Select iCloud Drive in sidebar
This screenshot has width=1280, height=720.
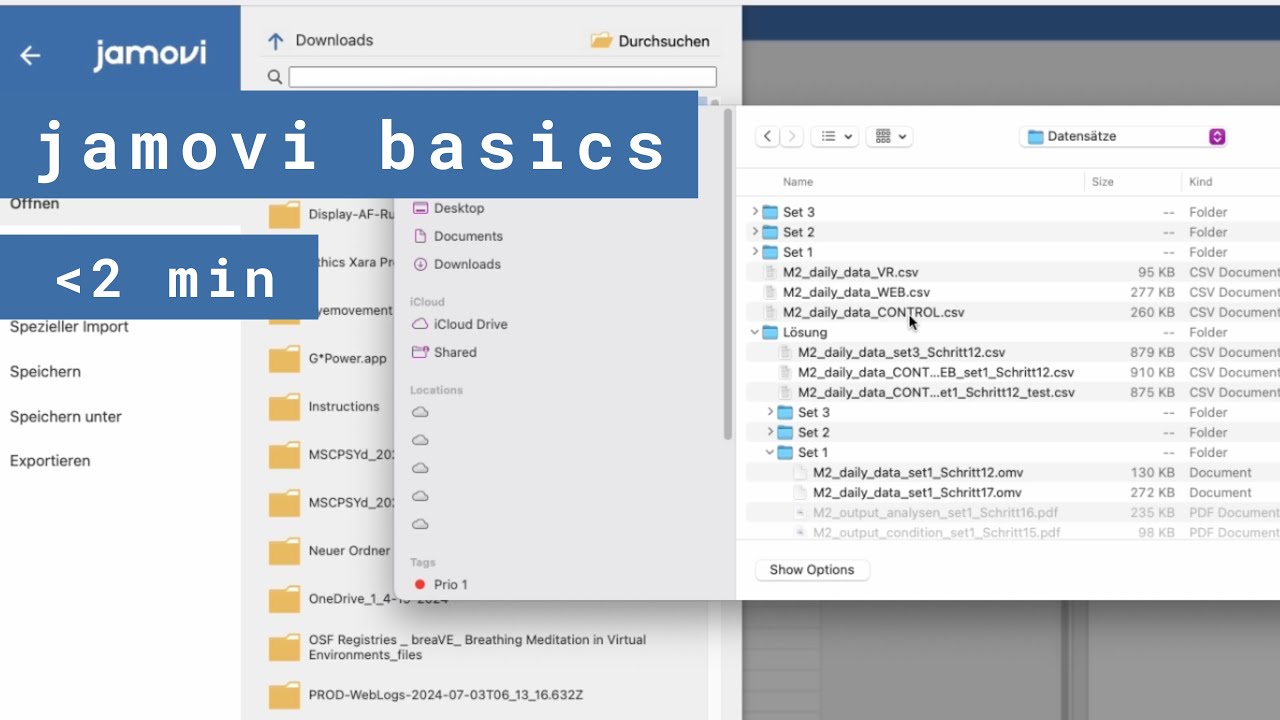(470, 324)
